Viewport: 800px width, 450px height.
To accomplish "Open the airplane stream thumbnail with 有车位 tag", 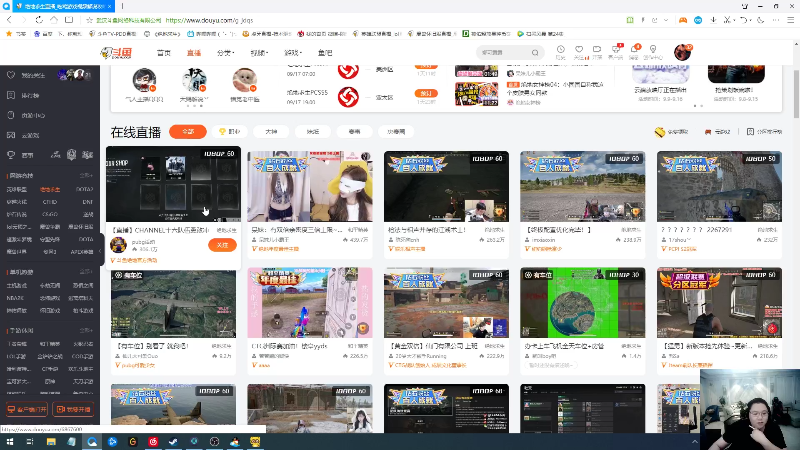I will click(173, 304).
